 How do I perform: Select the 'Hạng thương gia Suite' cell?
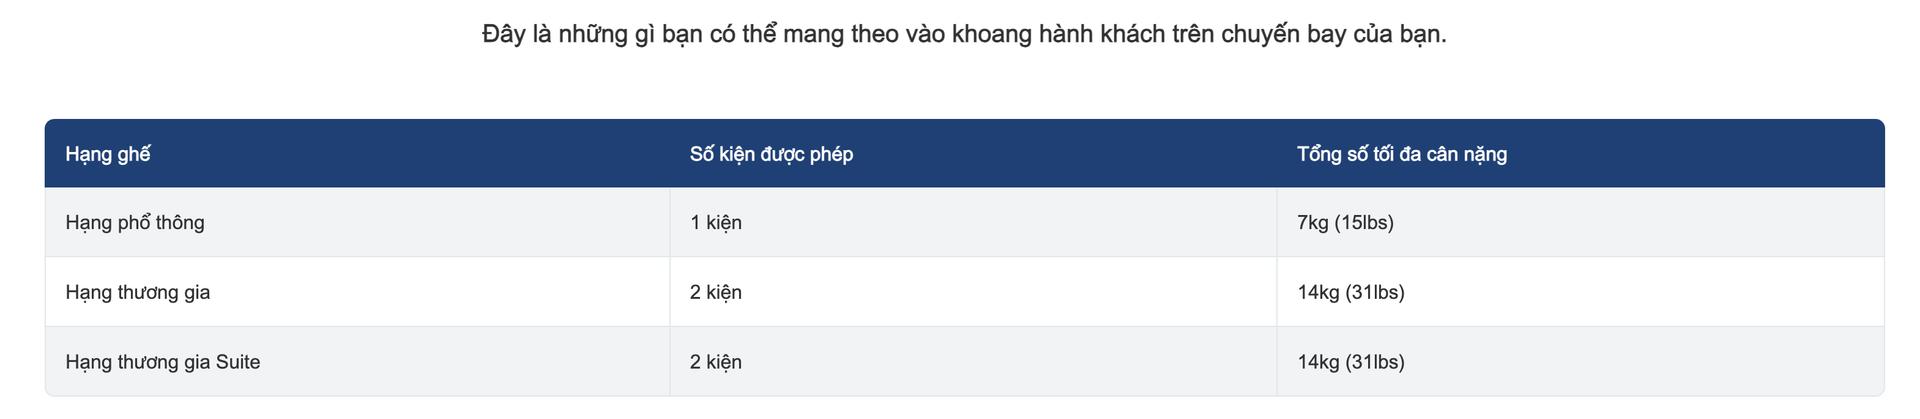pos(163,362)
